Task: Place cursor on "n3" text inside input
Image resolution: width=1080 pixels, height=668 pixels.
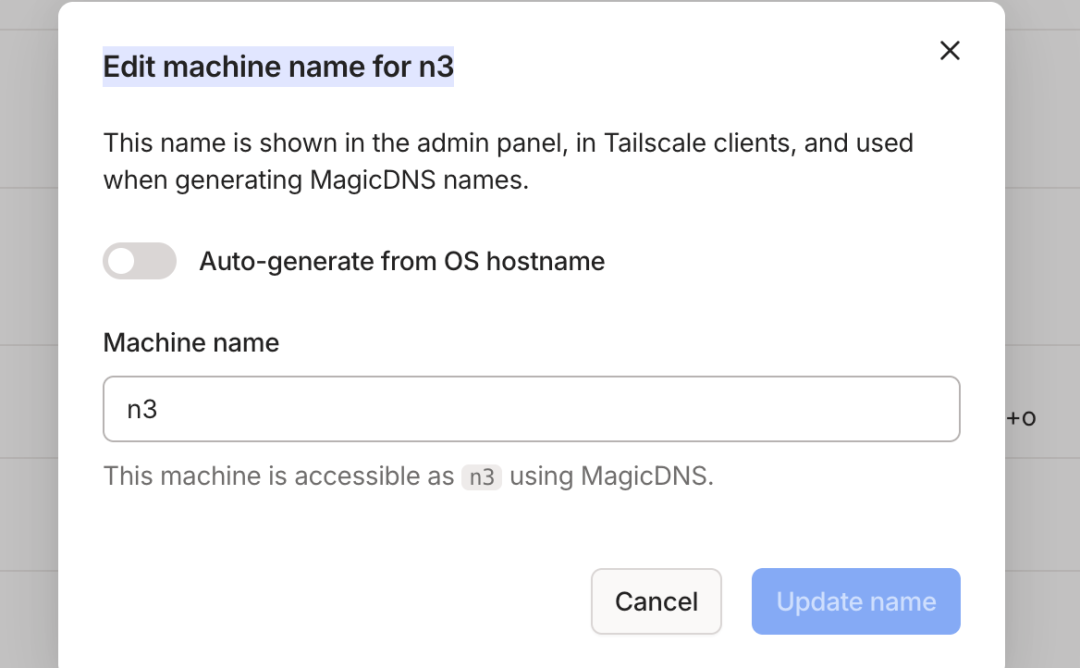Action: pos(142,409)
